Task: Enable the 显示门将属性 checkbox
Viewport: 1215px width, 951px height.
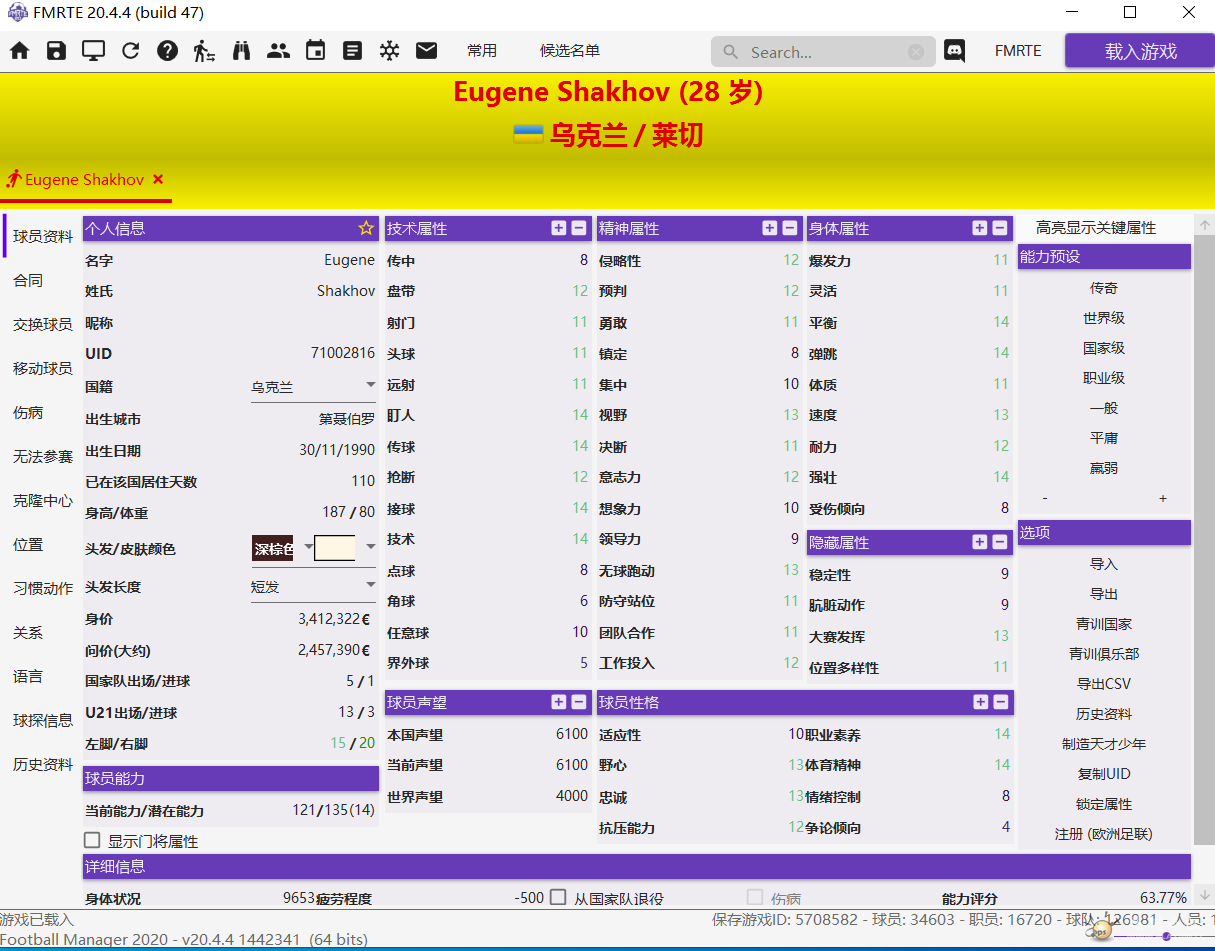Action: click(x=93, y=841)
